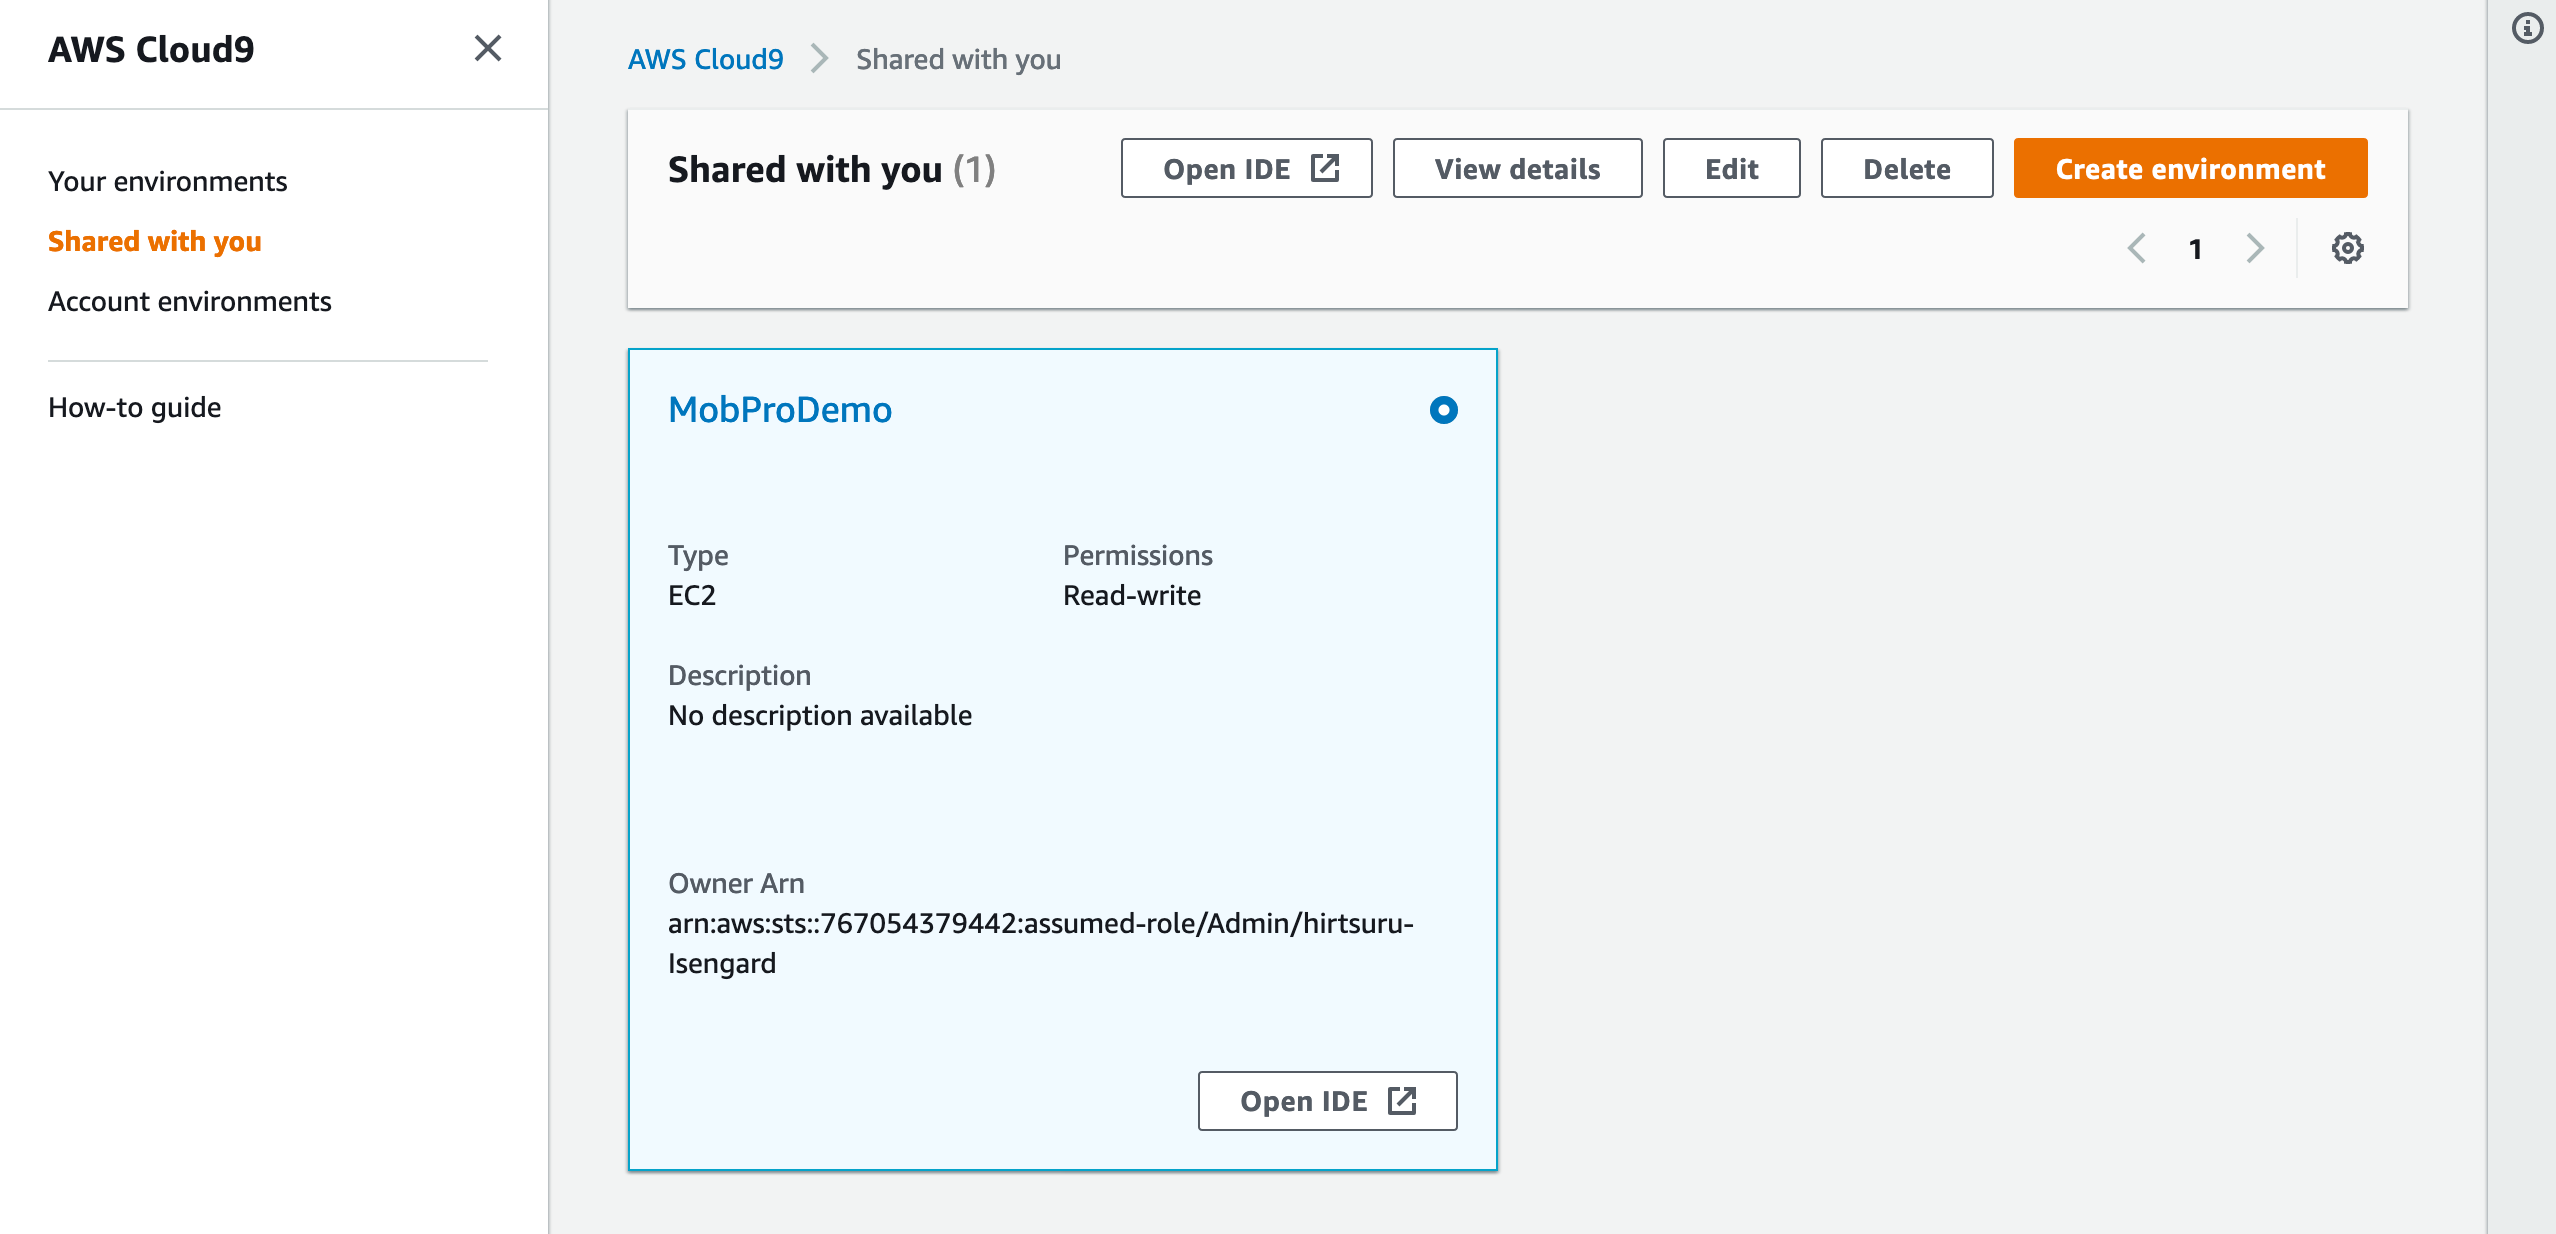
Task: Click Open IDE button in header
Action: coord(1246,168)
